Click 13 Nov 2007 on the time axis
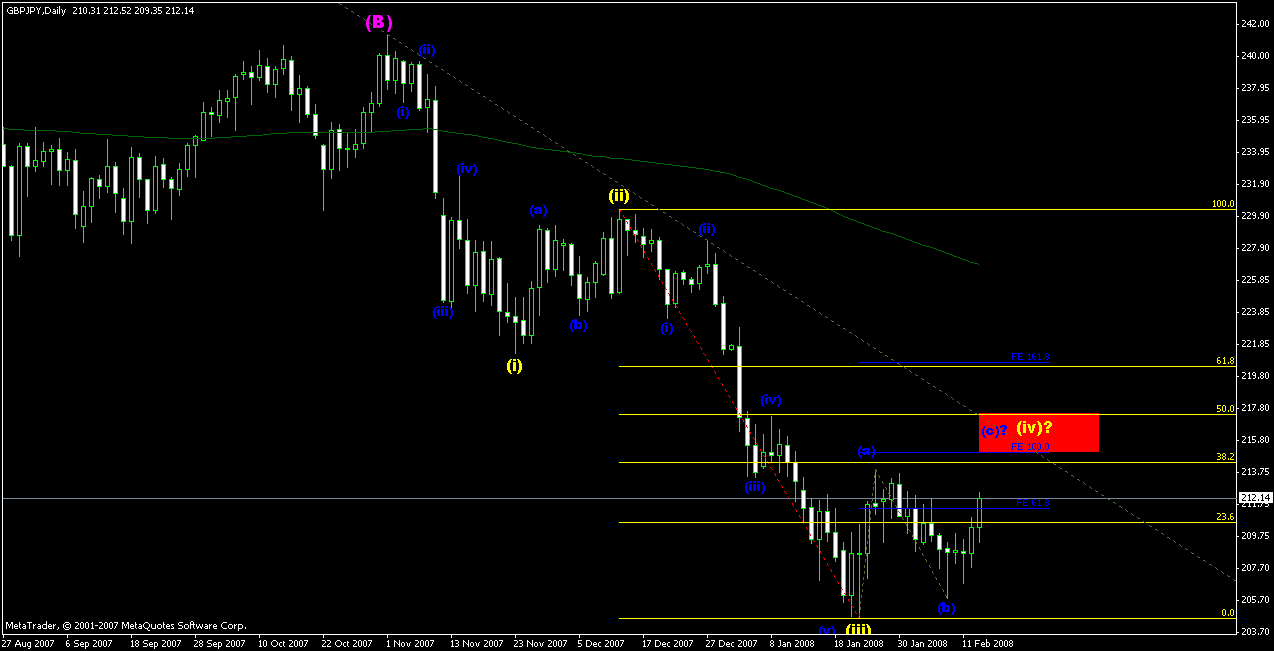This screenshot has width=1274, height=651. tap(476, 644)
